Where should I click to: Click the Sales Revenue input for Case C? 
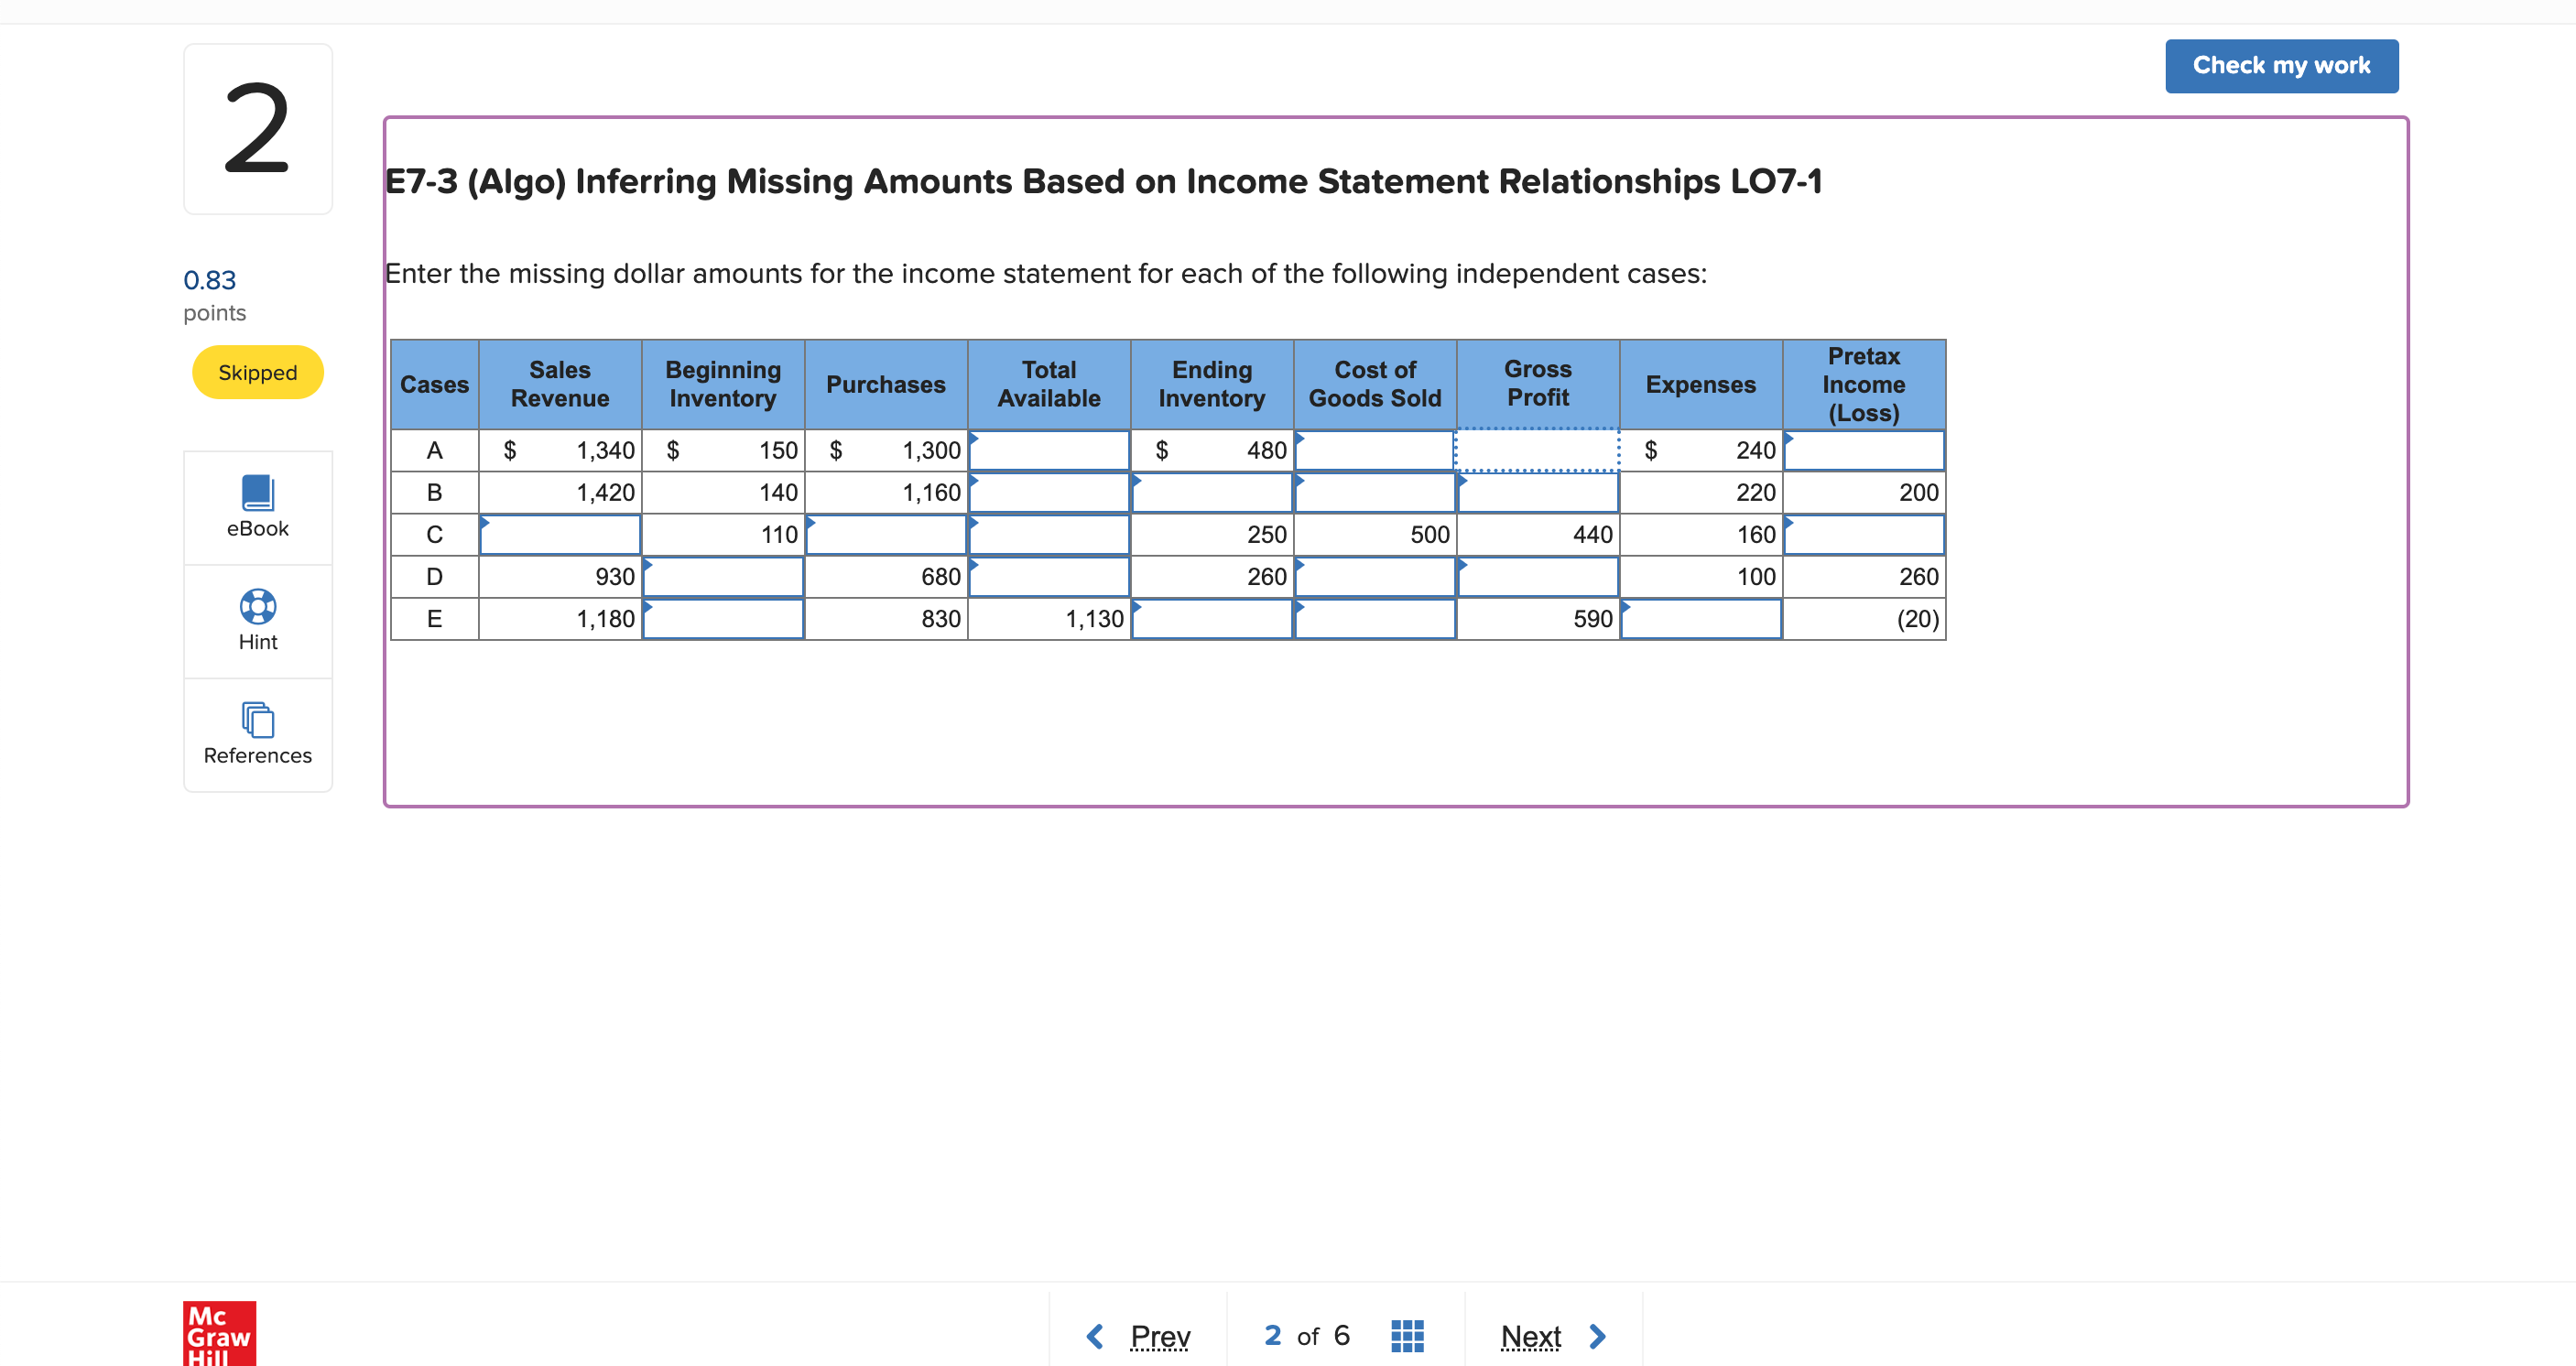point(560,534)
